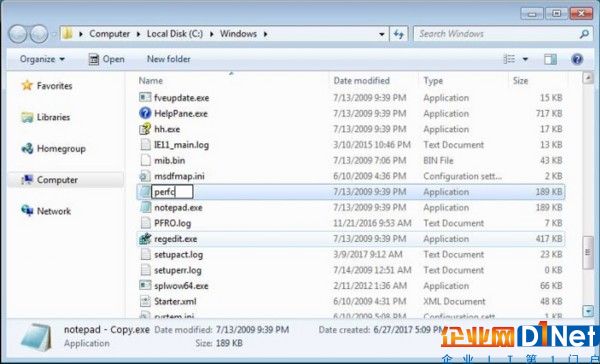The height and width of the screenshot is (364, 600).
Task: Click the folder icon in address bar
Action: [x=68, y=34]
